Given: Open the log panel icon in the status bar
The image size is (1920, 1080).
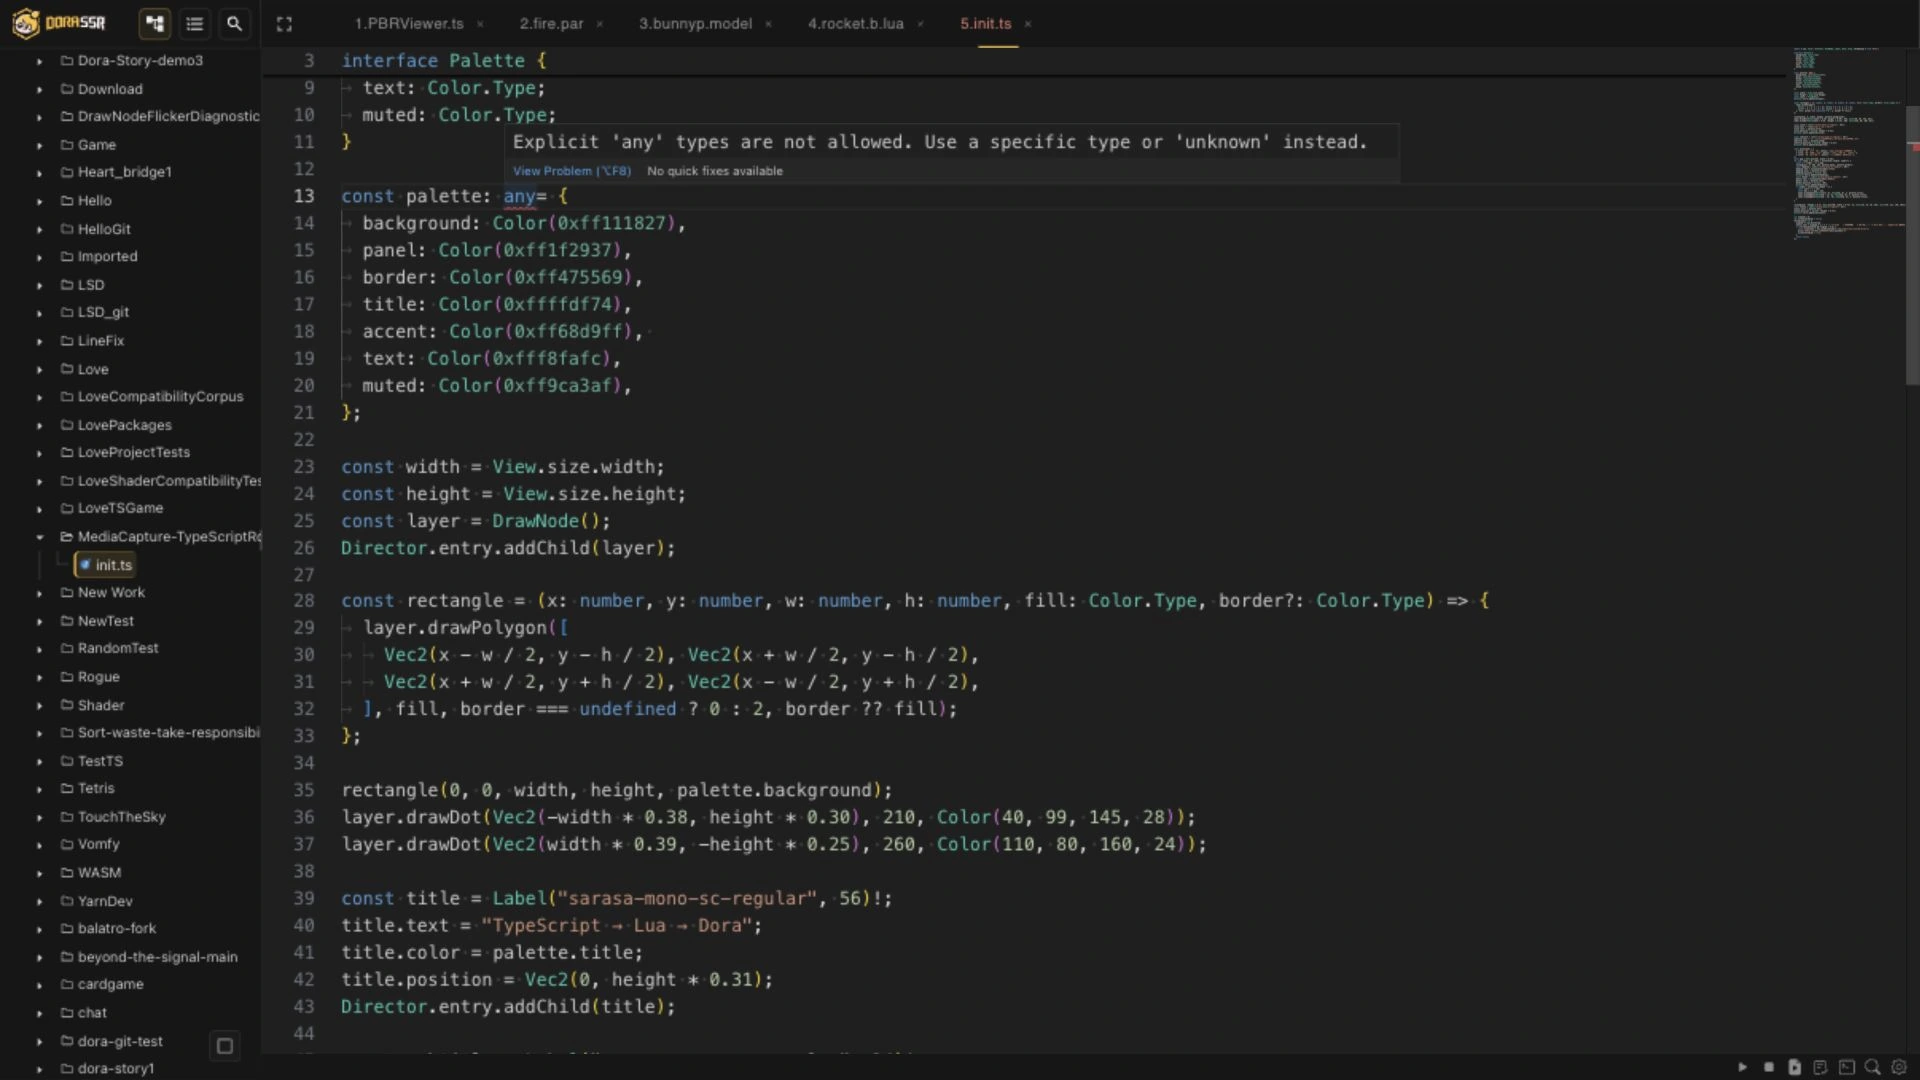Looking at the screenshot, I should [1820, 1067].
